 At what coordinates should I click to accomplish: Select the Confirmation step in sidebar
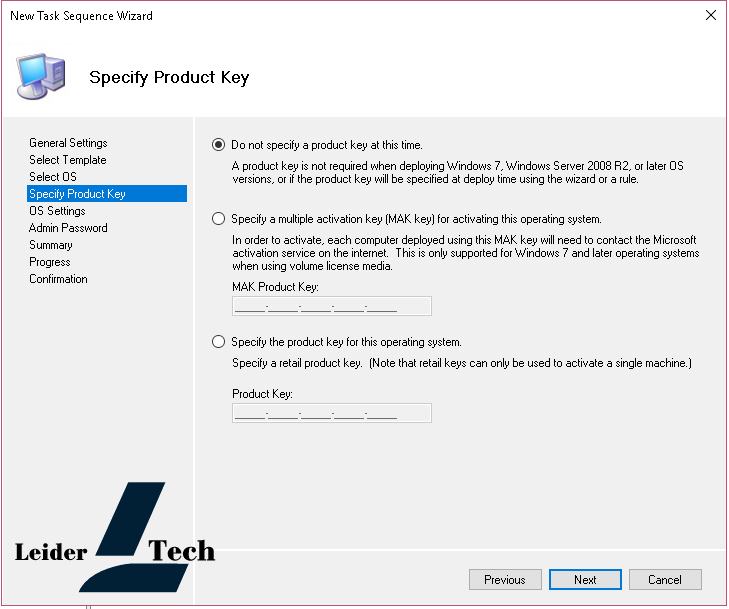tap(58, 279)
